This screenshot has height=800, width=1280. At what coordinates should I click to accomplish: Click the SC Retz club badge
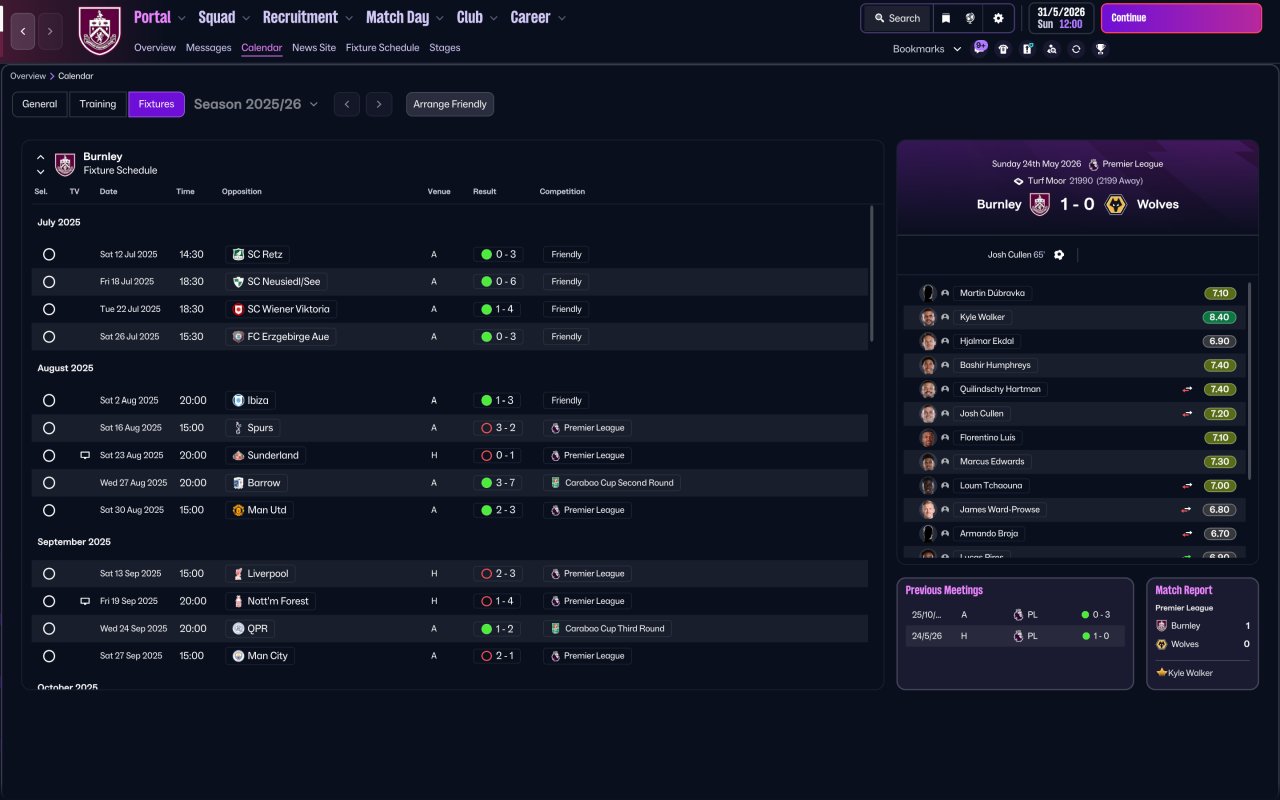tap(238, 254)
